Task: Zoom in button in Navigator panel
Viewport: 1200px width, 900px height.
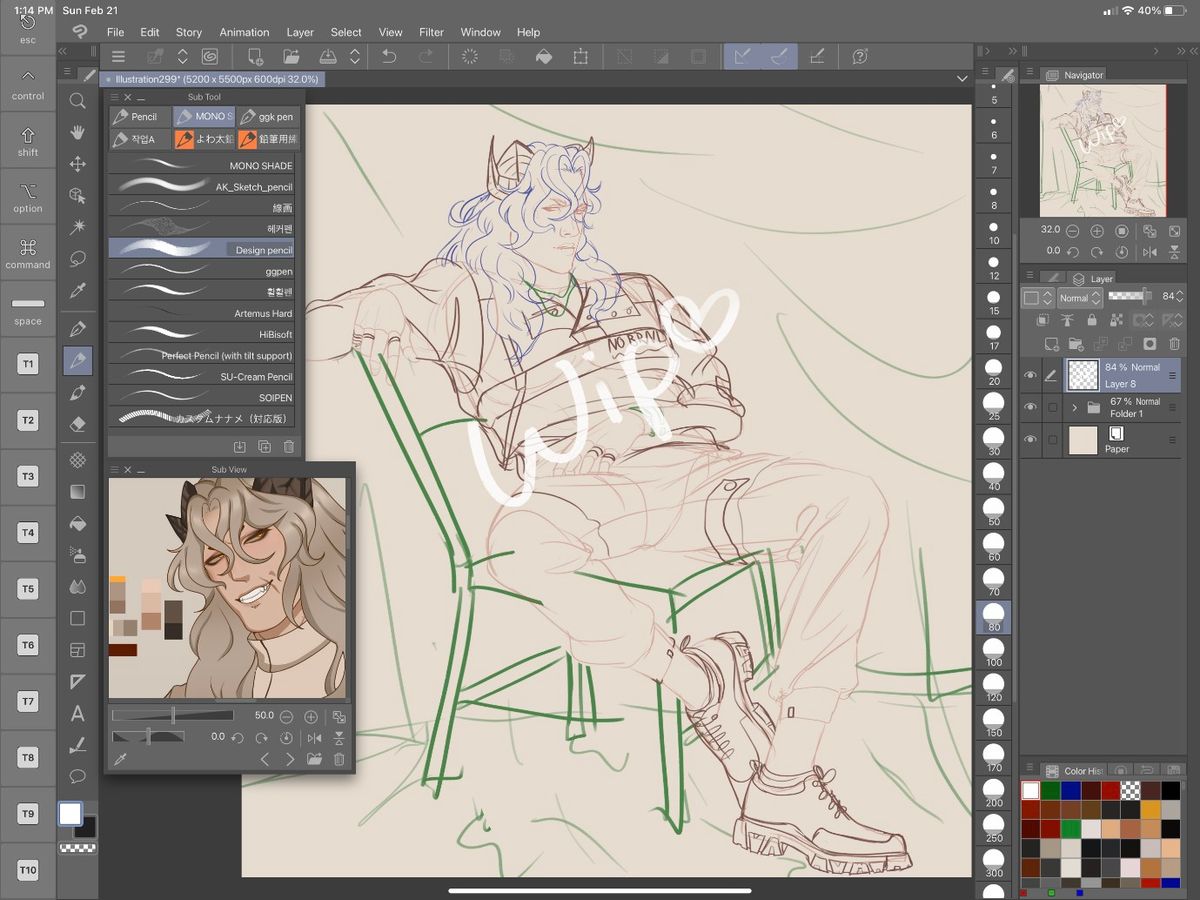Action: [1097, 230]
